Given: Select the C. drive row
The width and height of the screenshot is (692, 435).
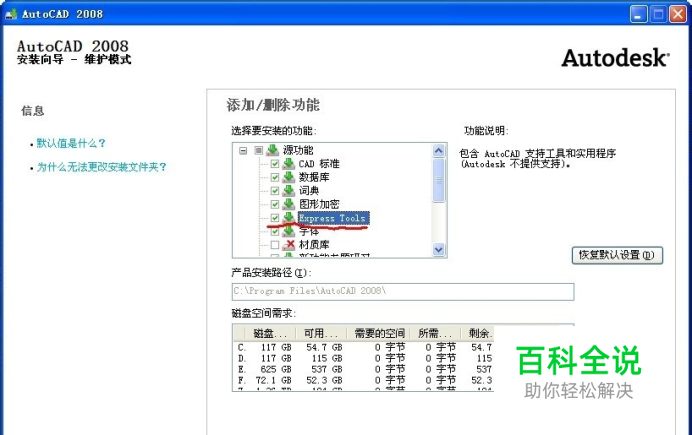Looking at the screenshot, I should (x=363, y=348).
